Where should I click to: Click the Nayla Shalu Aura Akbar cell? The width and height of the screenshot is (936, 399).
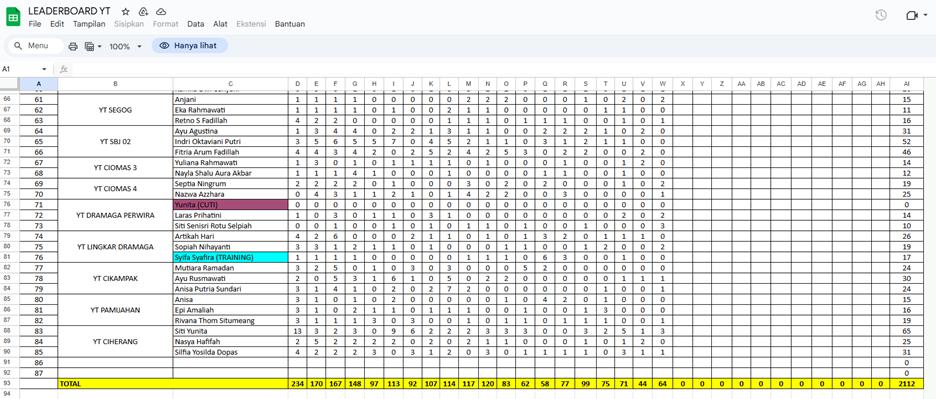(x=230, y=173)
